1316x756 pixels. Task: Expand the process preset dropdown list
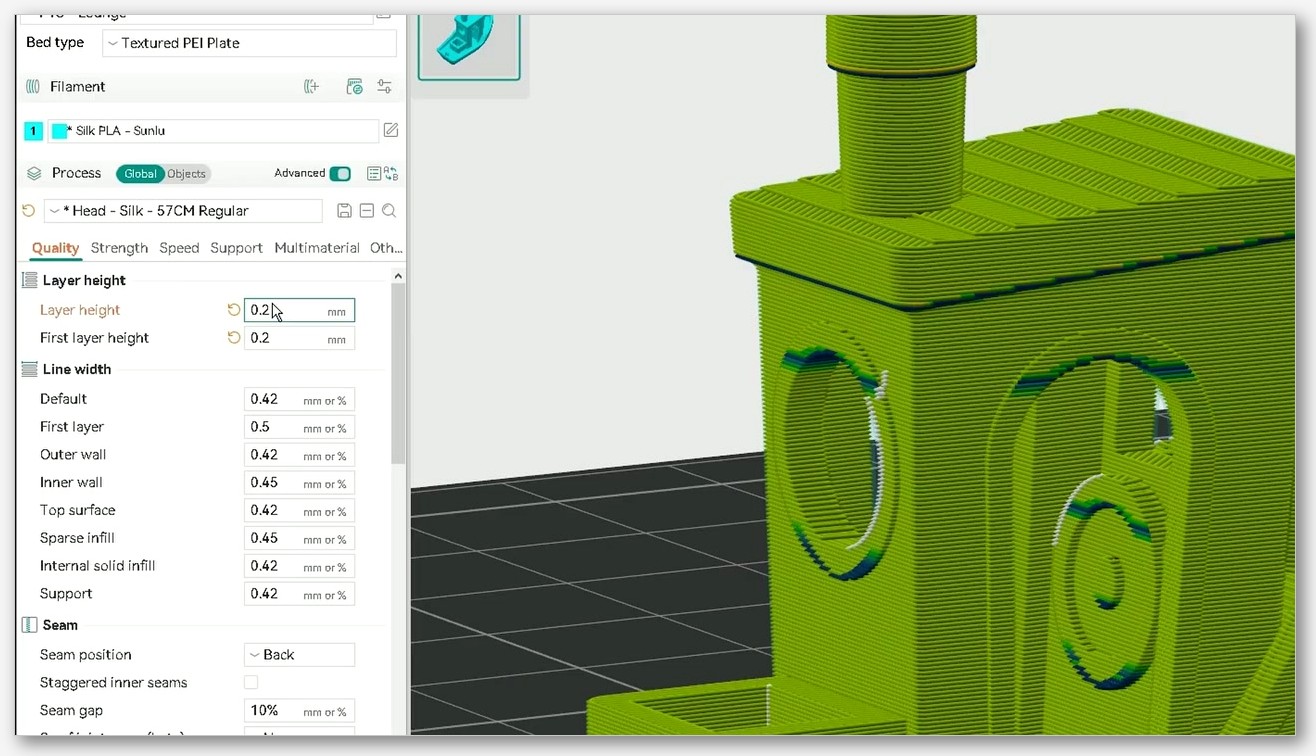pos(183,211)
